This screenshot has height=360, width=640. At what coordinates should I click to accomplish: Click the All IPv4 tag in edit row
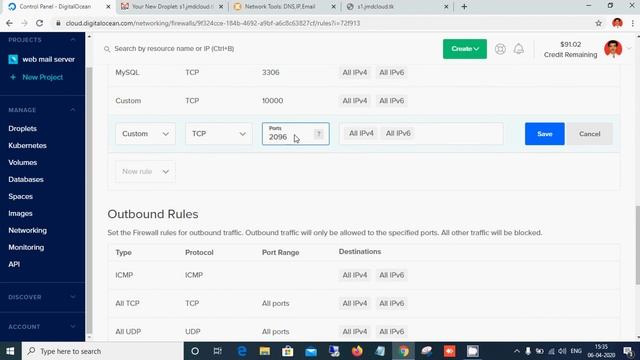[361, 133]
